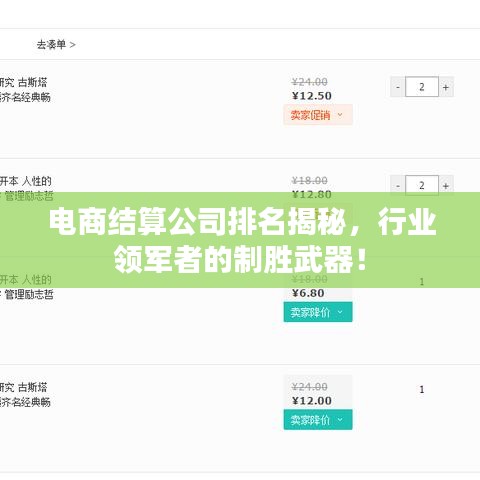Select the ¥12.50 price text

click(x=312, y=96)
